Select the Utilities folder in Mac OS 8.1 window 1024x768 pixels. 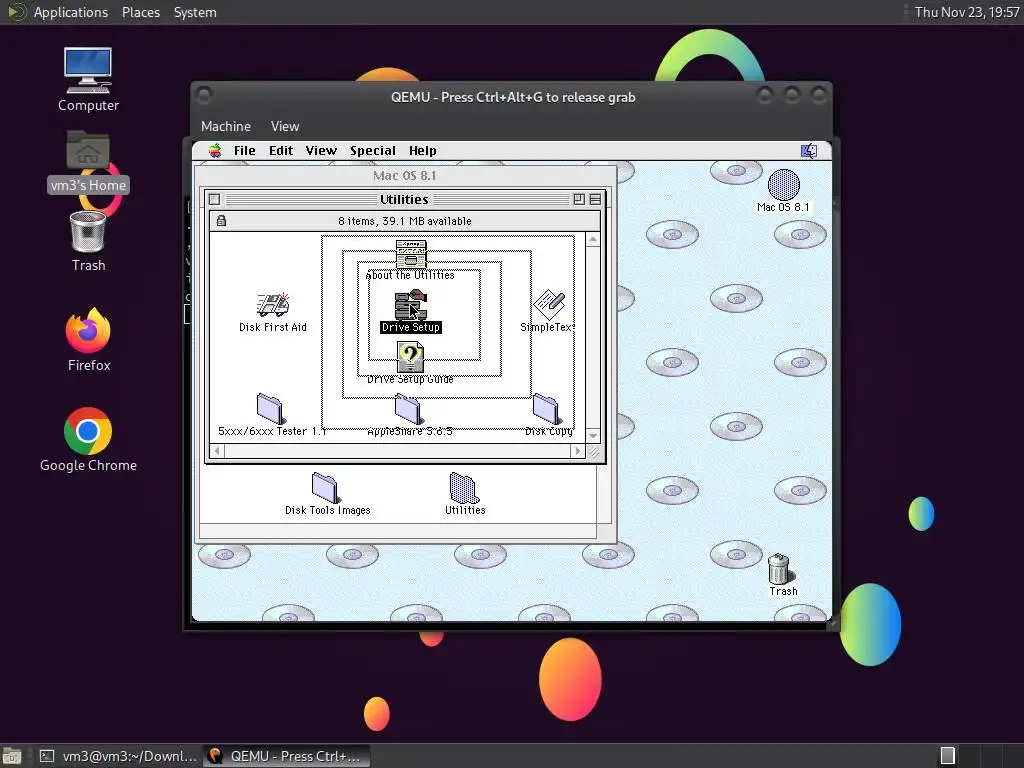pyautogui.click(x=464, y=488)
